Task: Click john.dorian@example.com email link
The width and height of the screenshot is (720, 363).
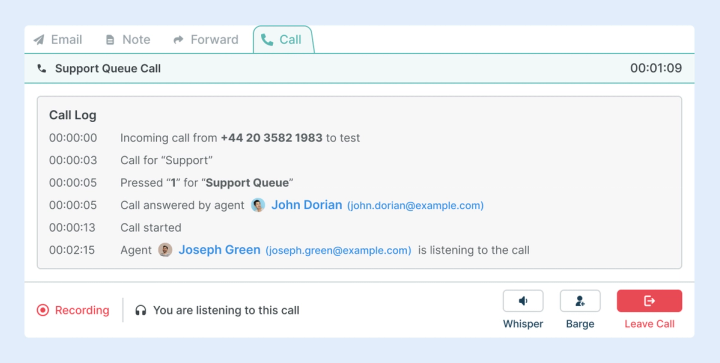Action: click(415, 206)
